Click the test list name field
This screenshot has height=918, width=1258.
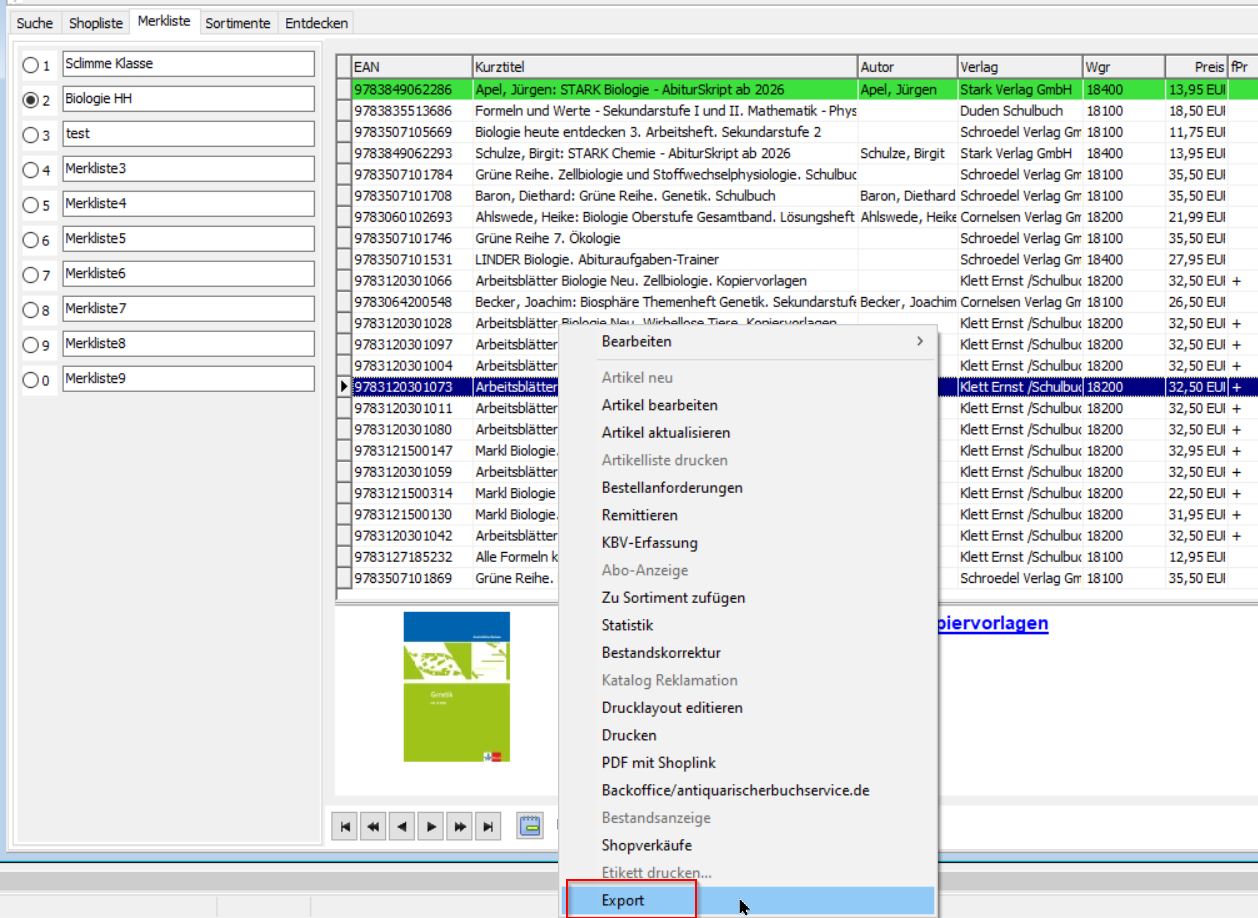tap(188, 134)
